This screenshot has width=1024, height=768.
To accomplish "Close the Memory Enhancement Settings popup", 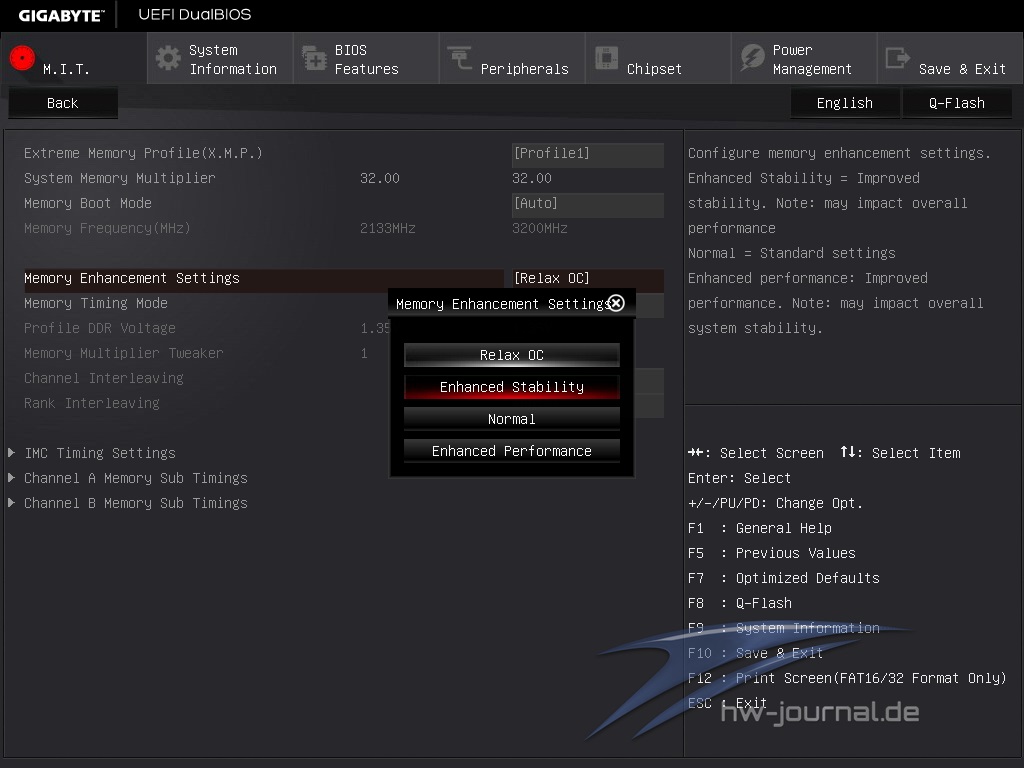I will [616, 303].
